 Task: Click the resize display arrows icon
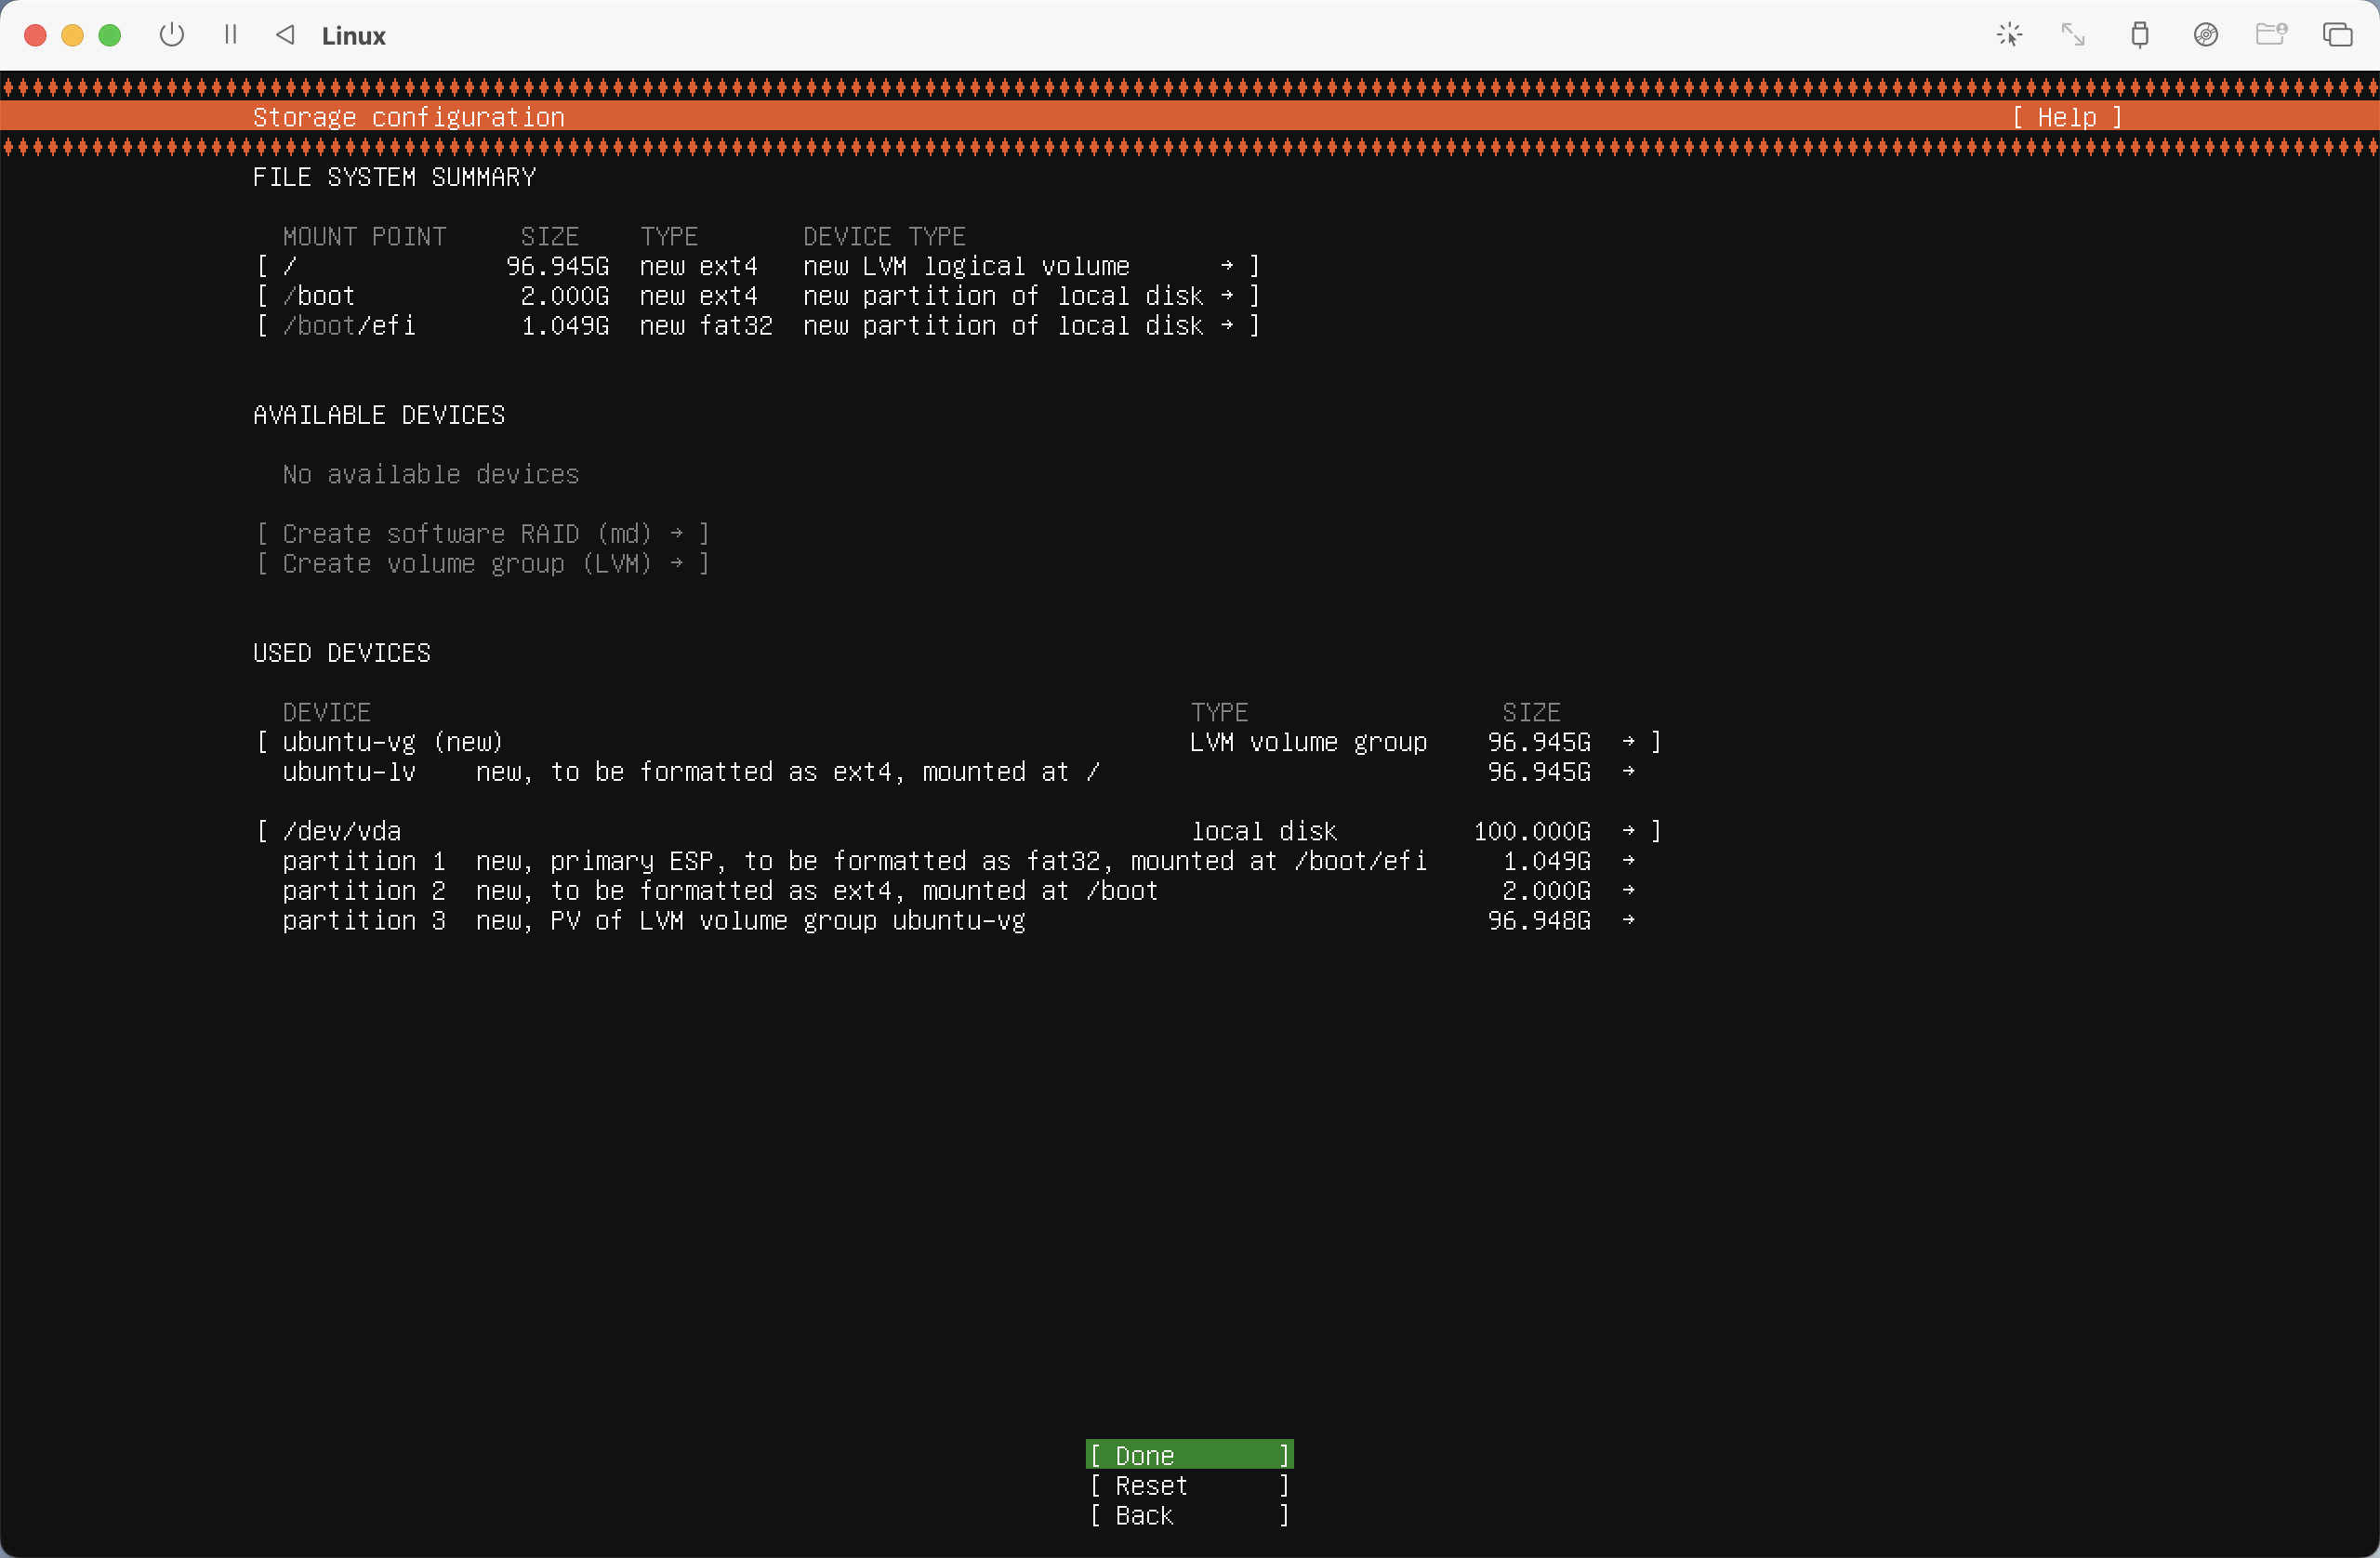(x=2073, y=35)
